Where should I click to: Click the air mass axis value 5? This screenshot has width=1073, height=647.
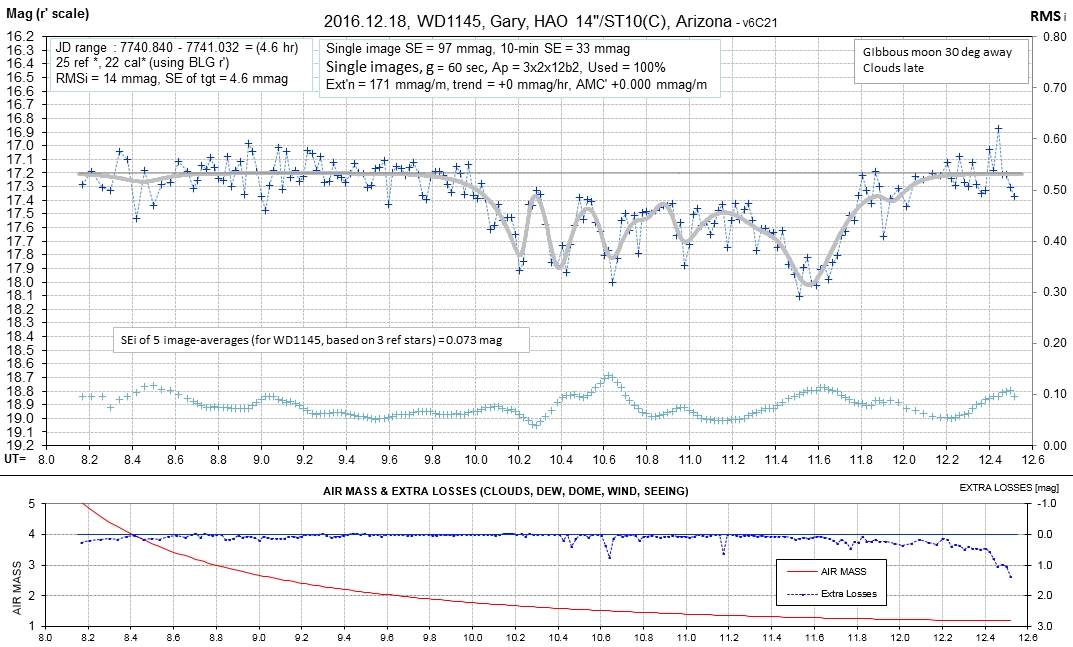tap(31, 504)
